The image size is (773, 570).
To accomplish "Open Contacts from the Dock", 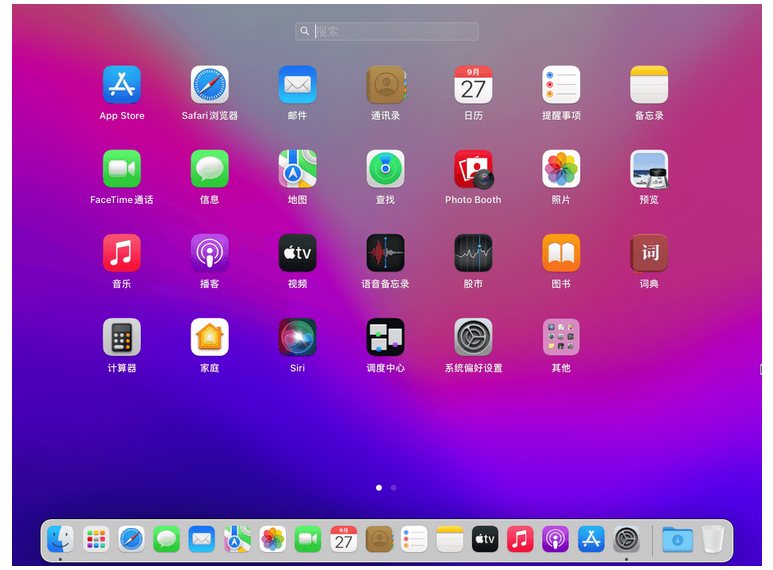I will pyautogui.click(x=379, y=539).
